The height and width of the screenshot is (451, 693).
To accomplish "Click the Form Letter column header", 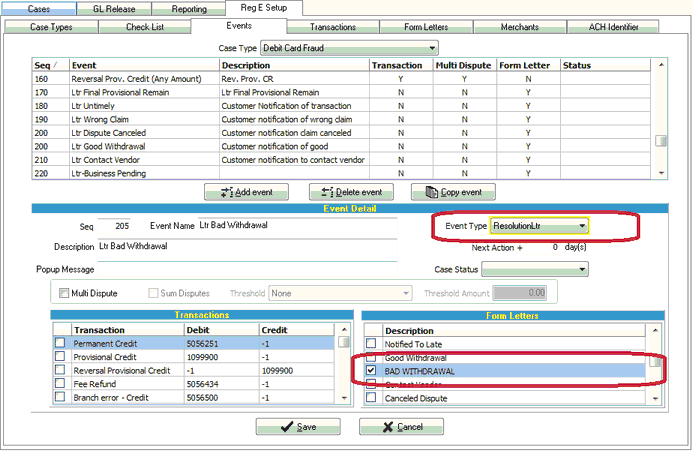I will 528,65.
